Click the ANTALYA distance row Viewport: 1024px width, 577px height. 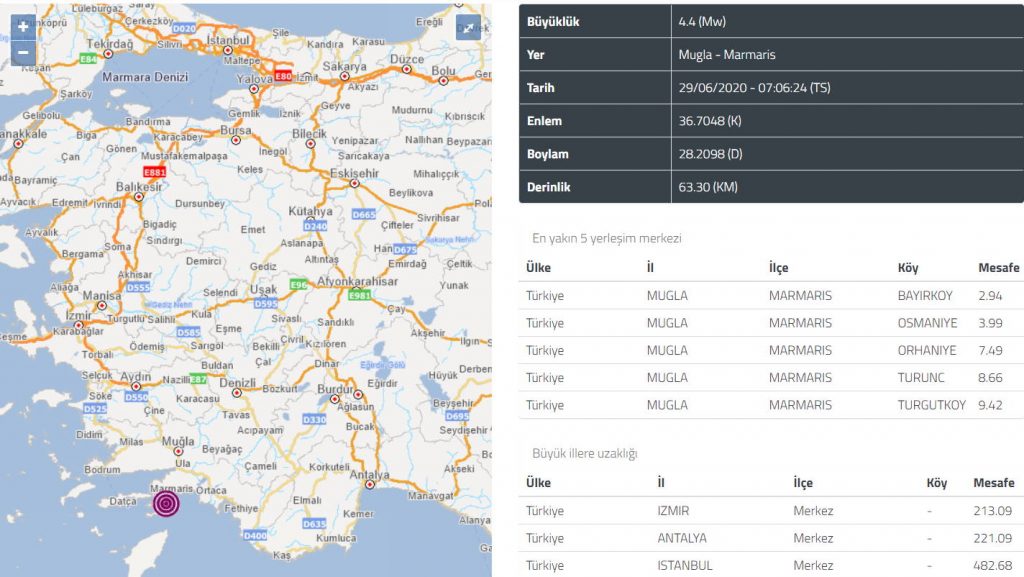point(771,538)
